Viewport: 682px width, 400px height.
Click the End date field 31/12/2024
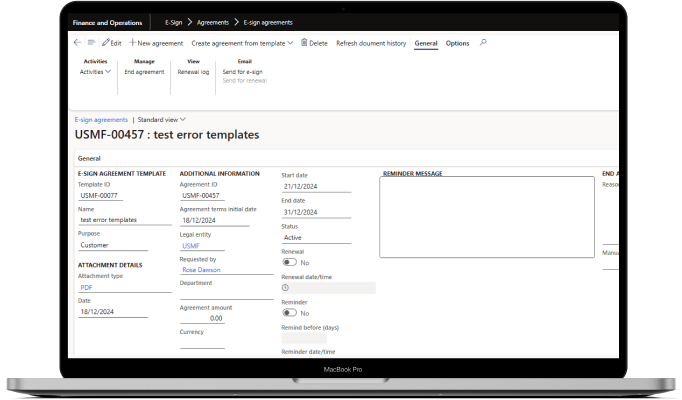316,212
